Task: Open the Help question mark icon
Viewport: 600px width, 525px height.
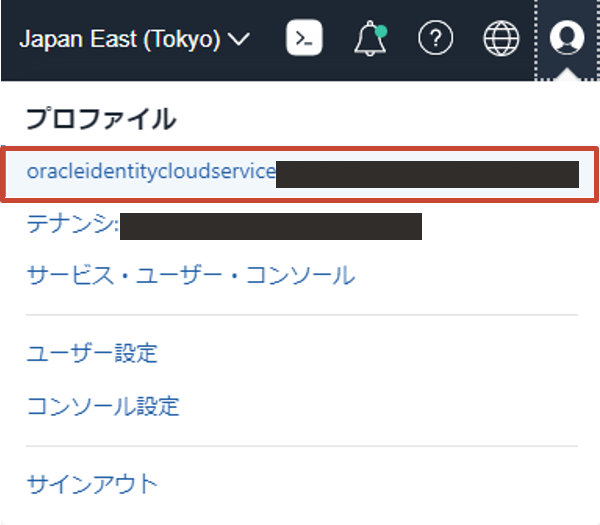Action: click(435, 39)
